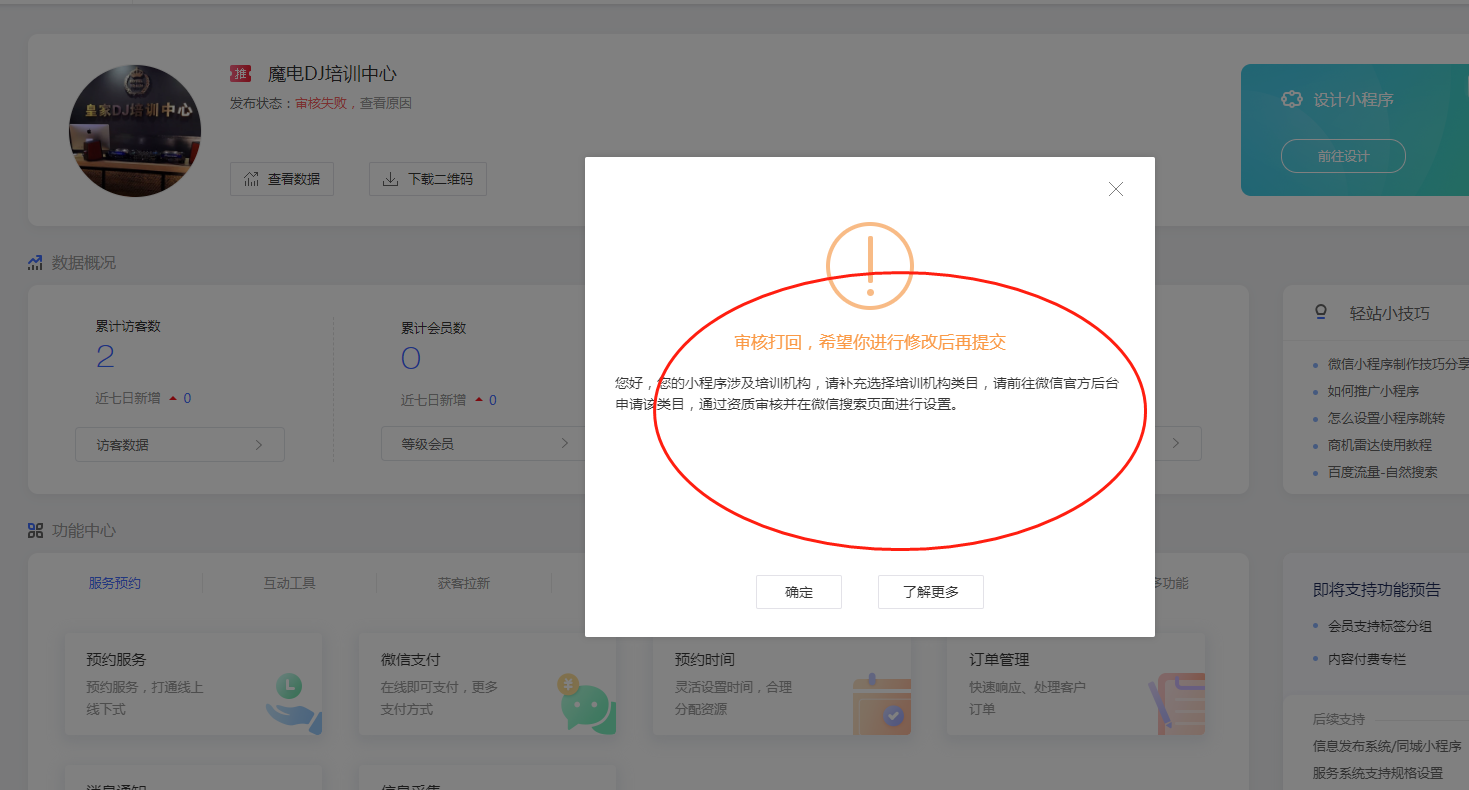The width and height of the screenshot is (1469, 790).
Task: Select the orange 审核打回 dialog heading
Action: point(870,342)
